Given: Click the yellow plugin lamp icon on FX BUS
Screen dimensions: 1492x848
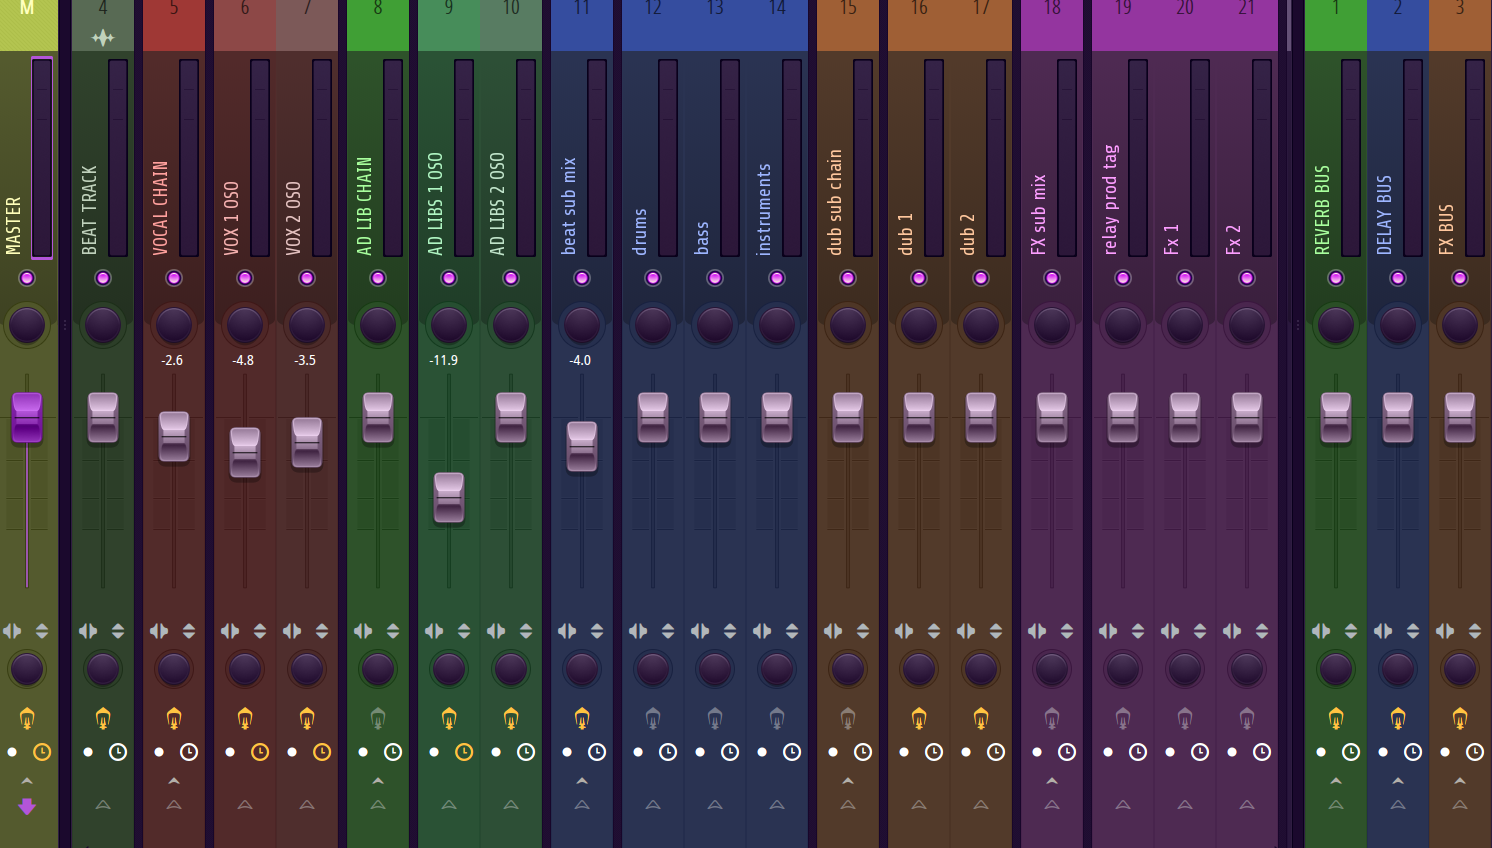Looking at the screenshot, I should coord(1460,717).
